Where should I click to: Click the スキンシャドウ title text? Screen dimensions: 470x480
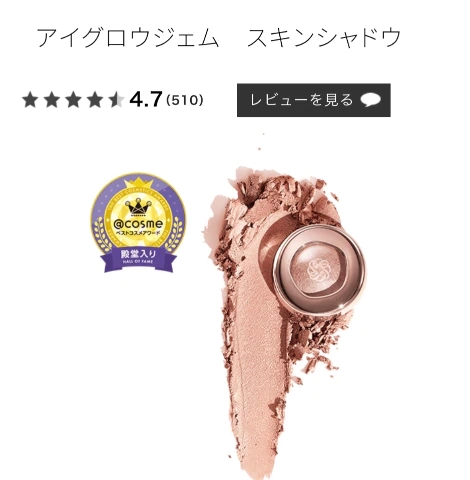324,37
